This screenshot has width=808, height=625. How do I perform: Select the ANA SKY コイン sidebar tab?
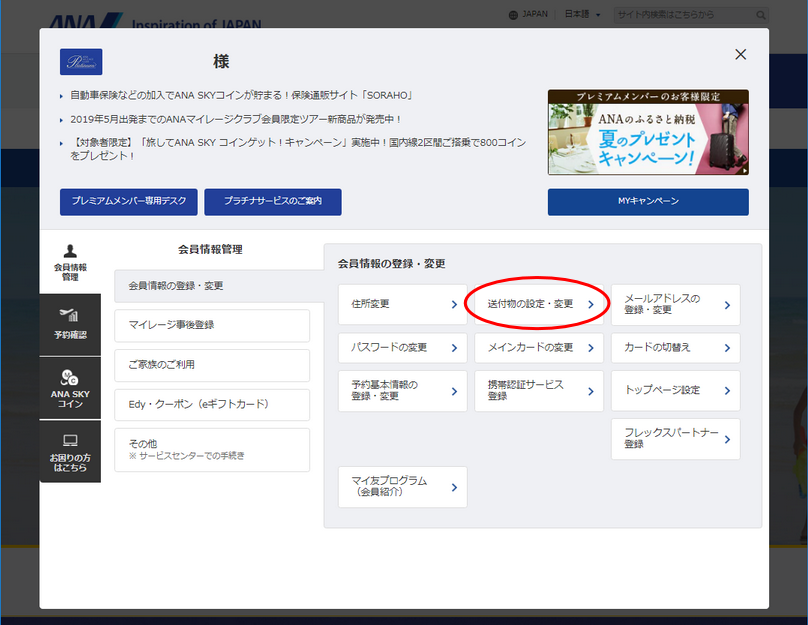70,388
